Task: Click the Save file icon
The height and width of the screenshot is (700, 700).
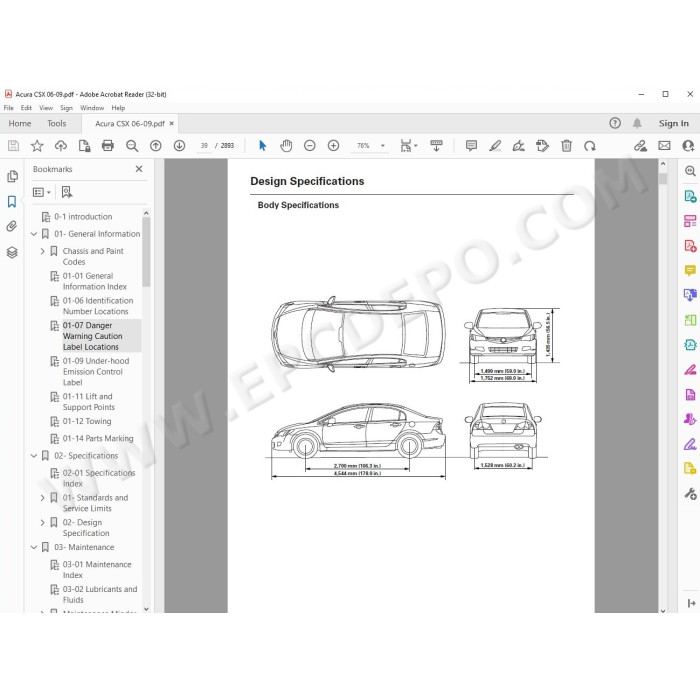Action: click(13, 146)
